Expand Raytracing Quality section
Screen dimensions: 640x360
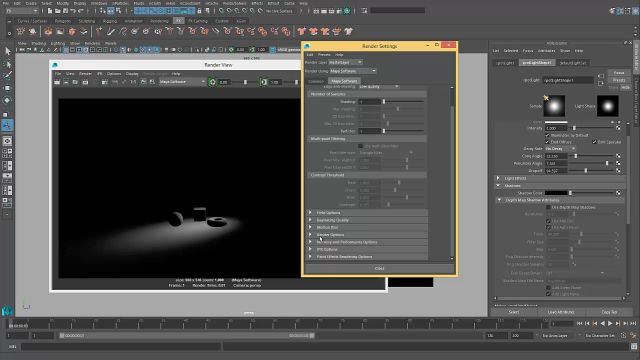pos(367,220)
